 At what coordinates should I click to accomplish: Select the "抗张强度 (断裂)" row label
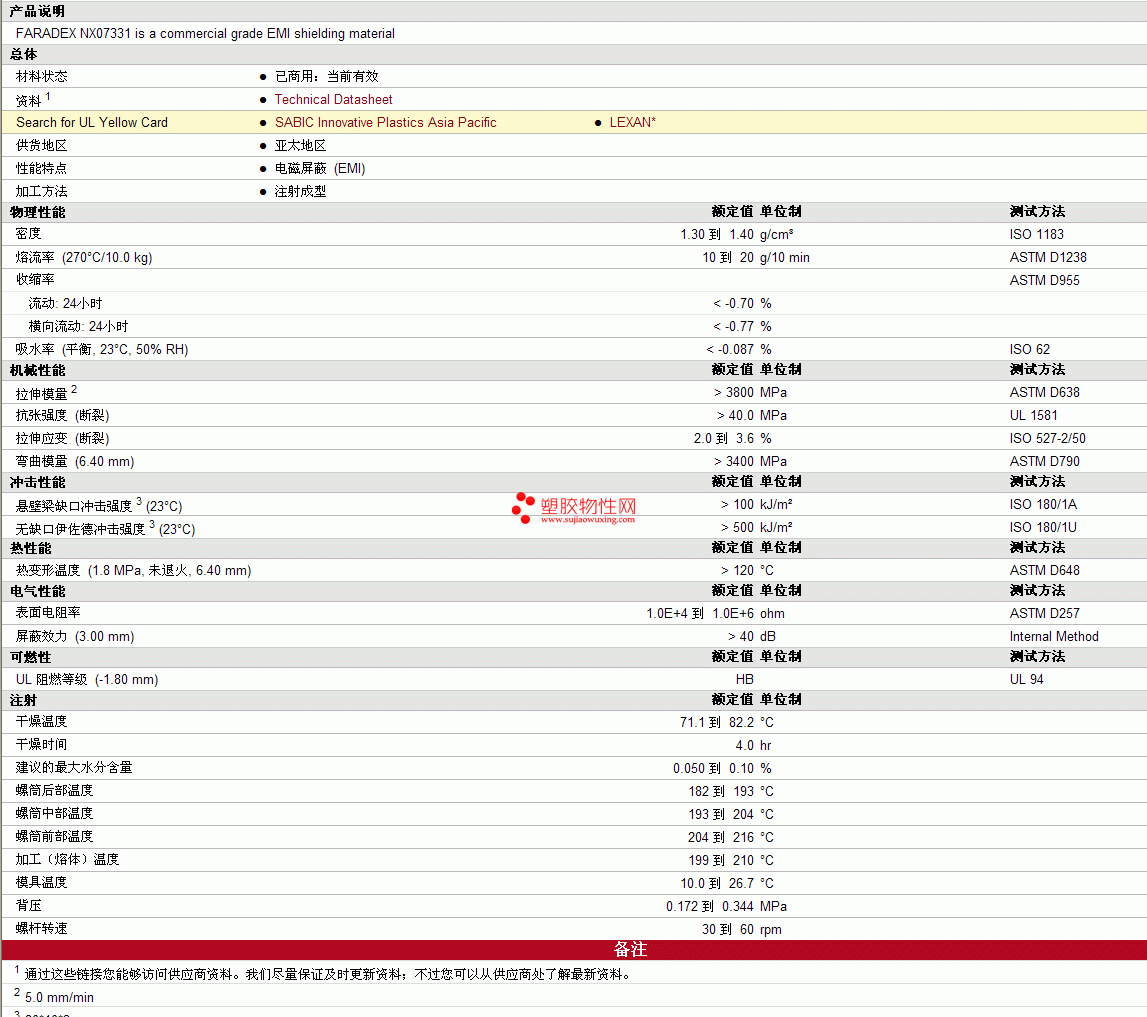pyautogui.click(x=62, y=415)
